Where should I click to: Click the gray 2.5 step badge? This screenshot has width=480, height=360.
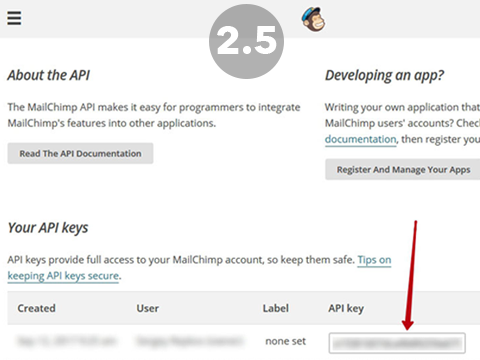click(246, 41)
